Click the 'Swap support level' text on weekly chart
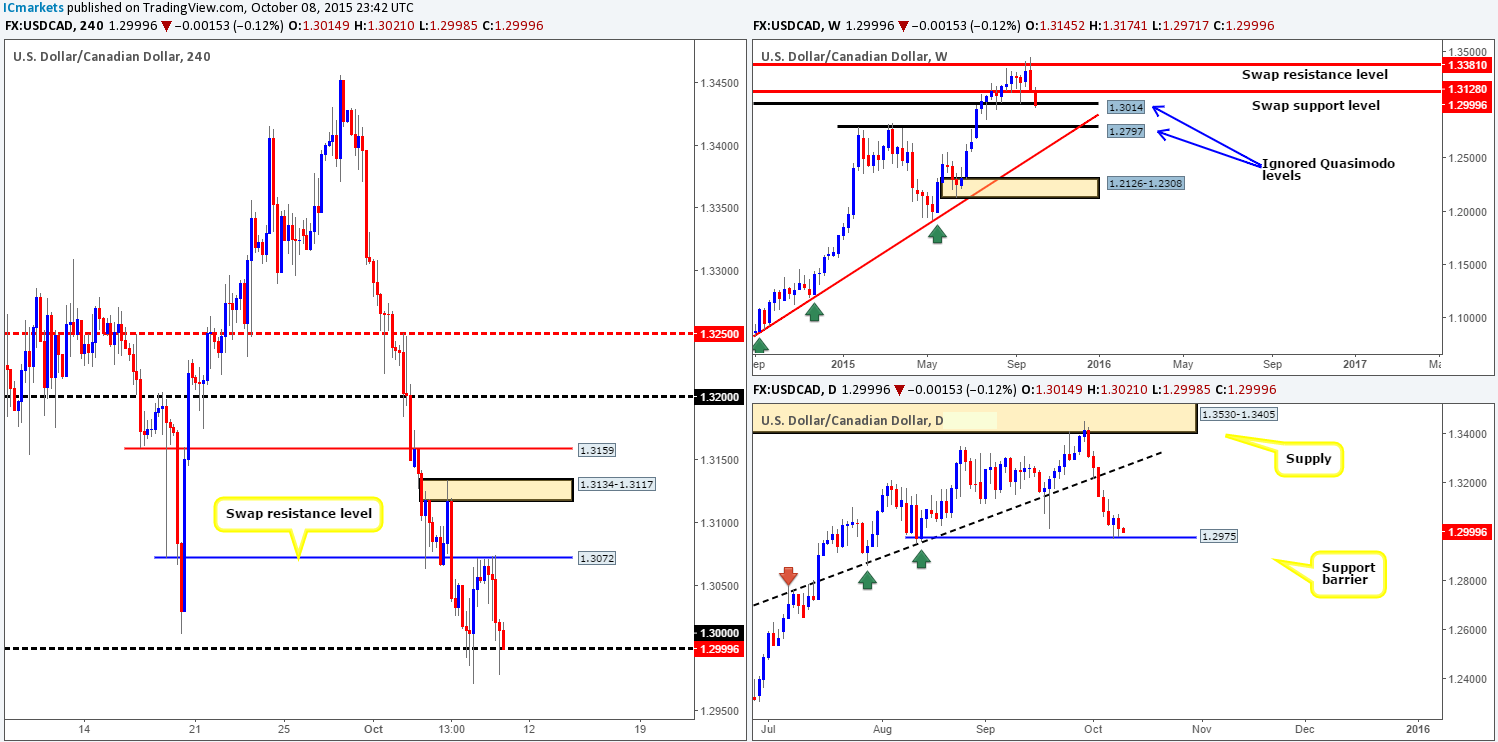 1315,105
